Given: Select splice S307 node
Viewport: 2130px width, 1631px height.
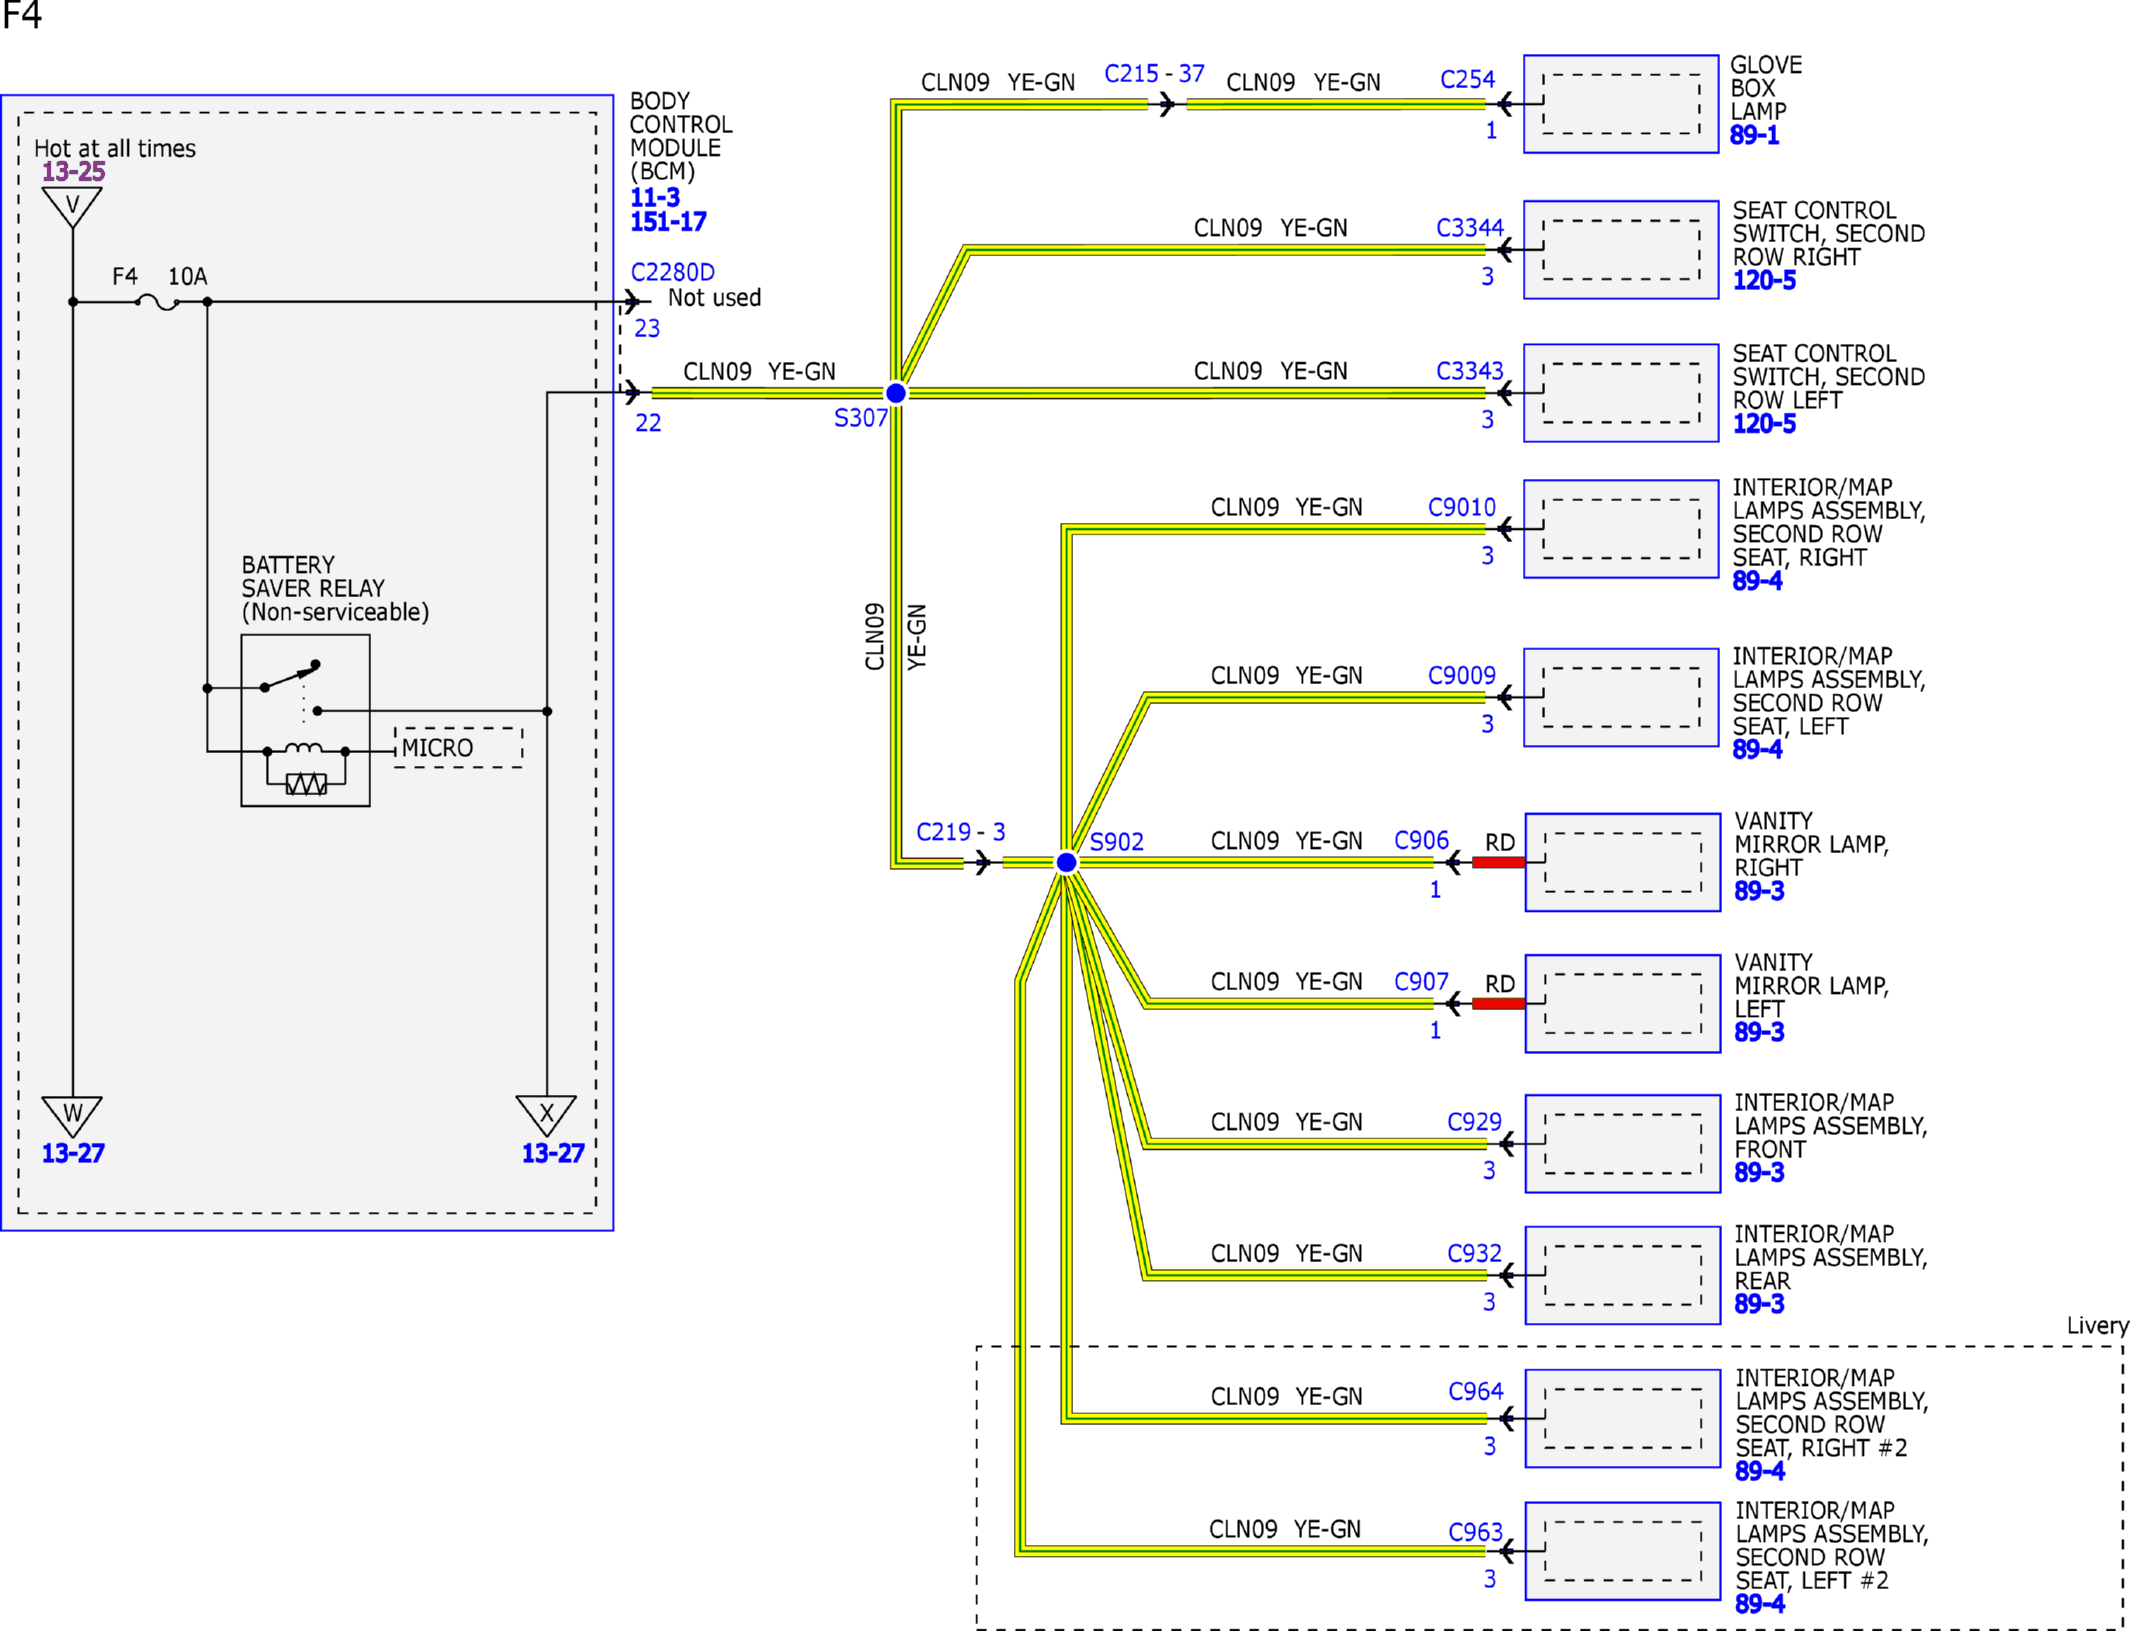Looking at the screenshot, I should click(896, 393).
